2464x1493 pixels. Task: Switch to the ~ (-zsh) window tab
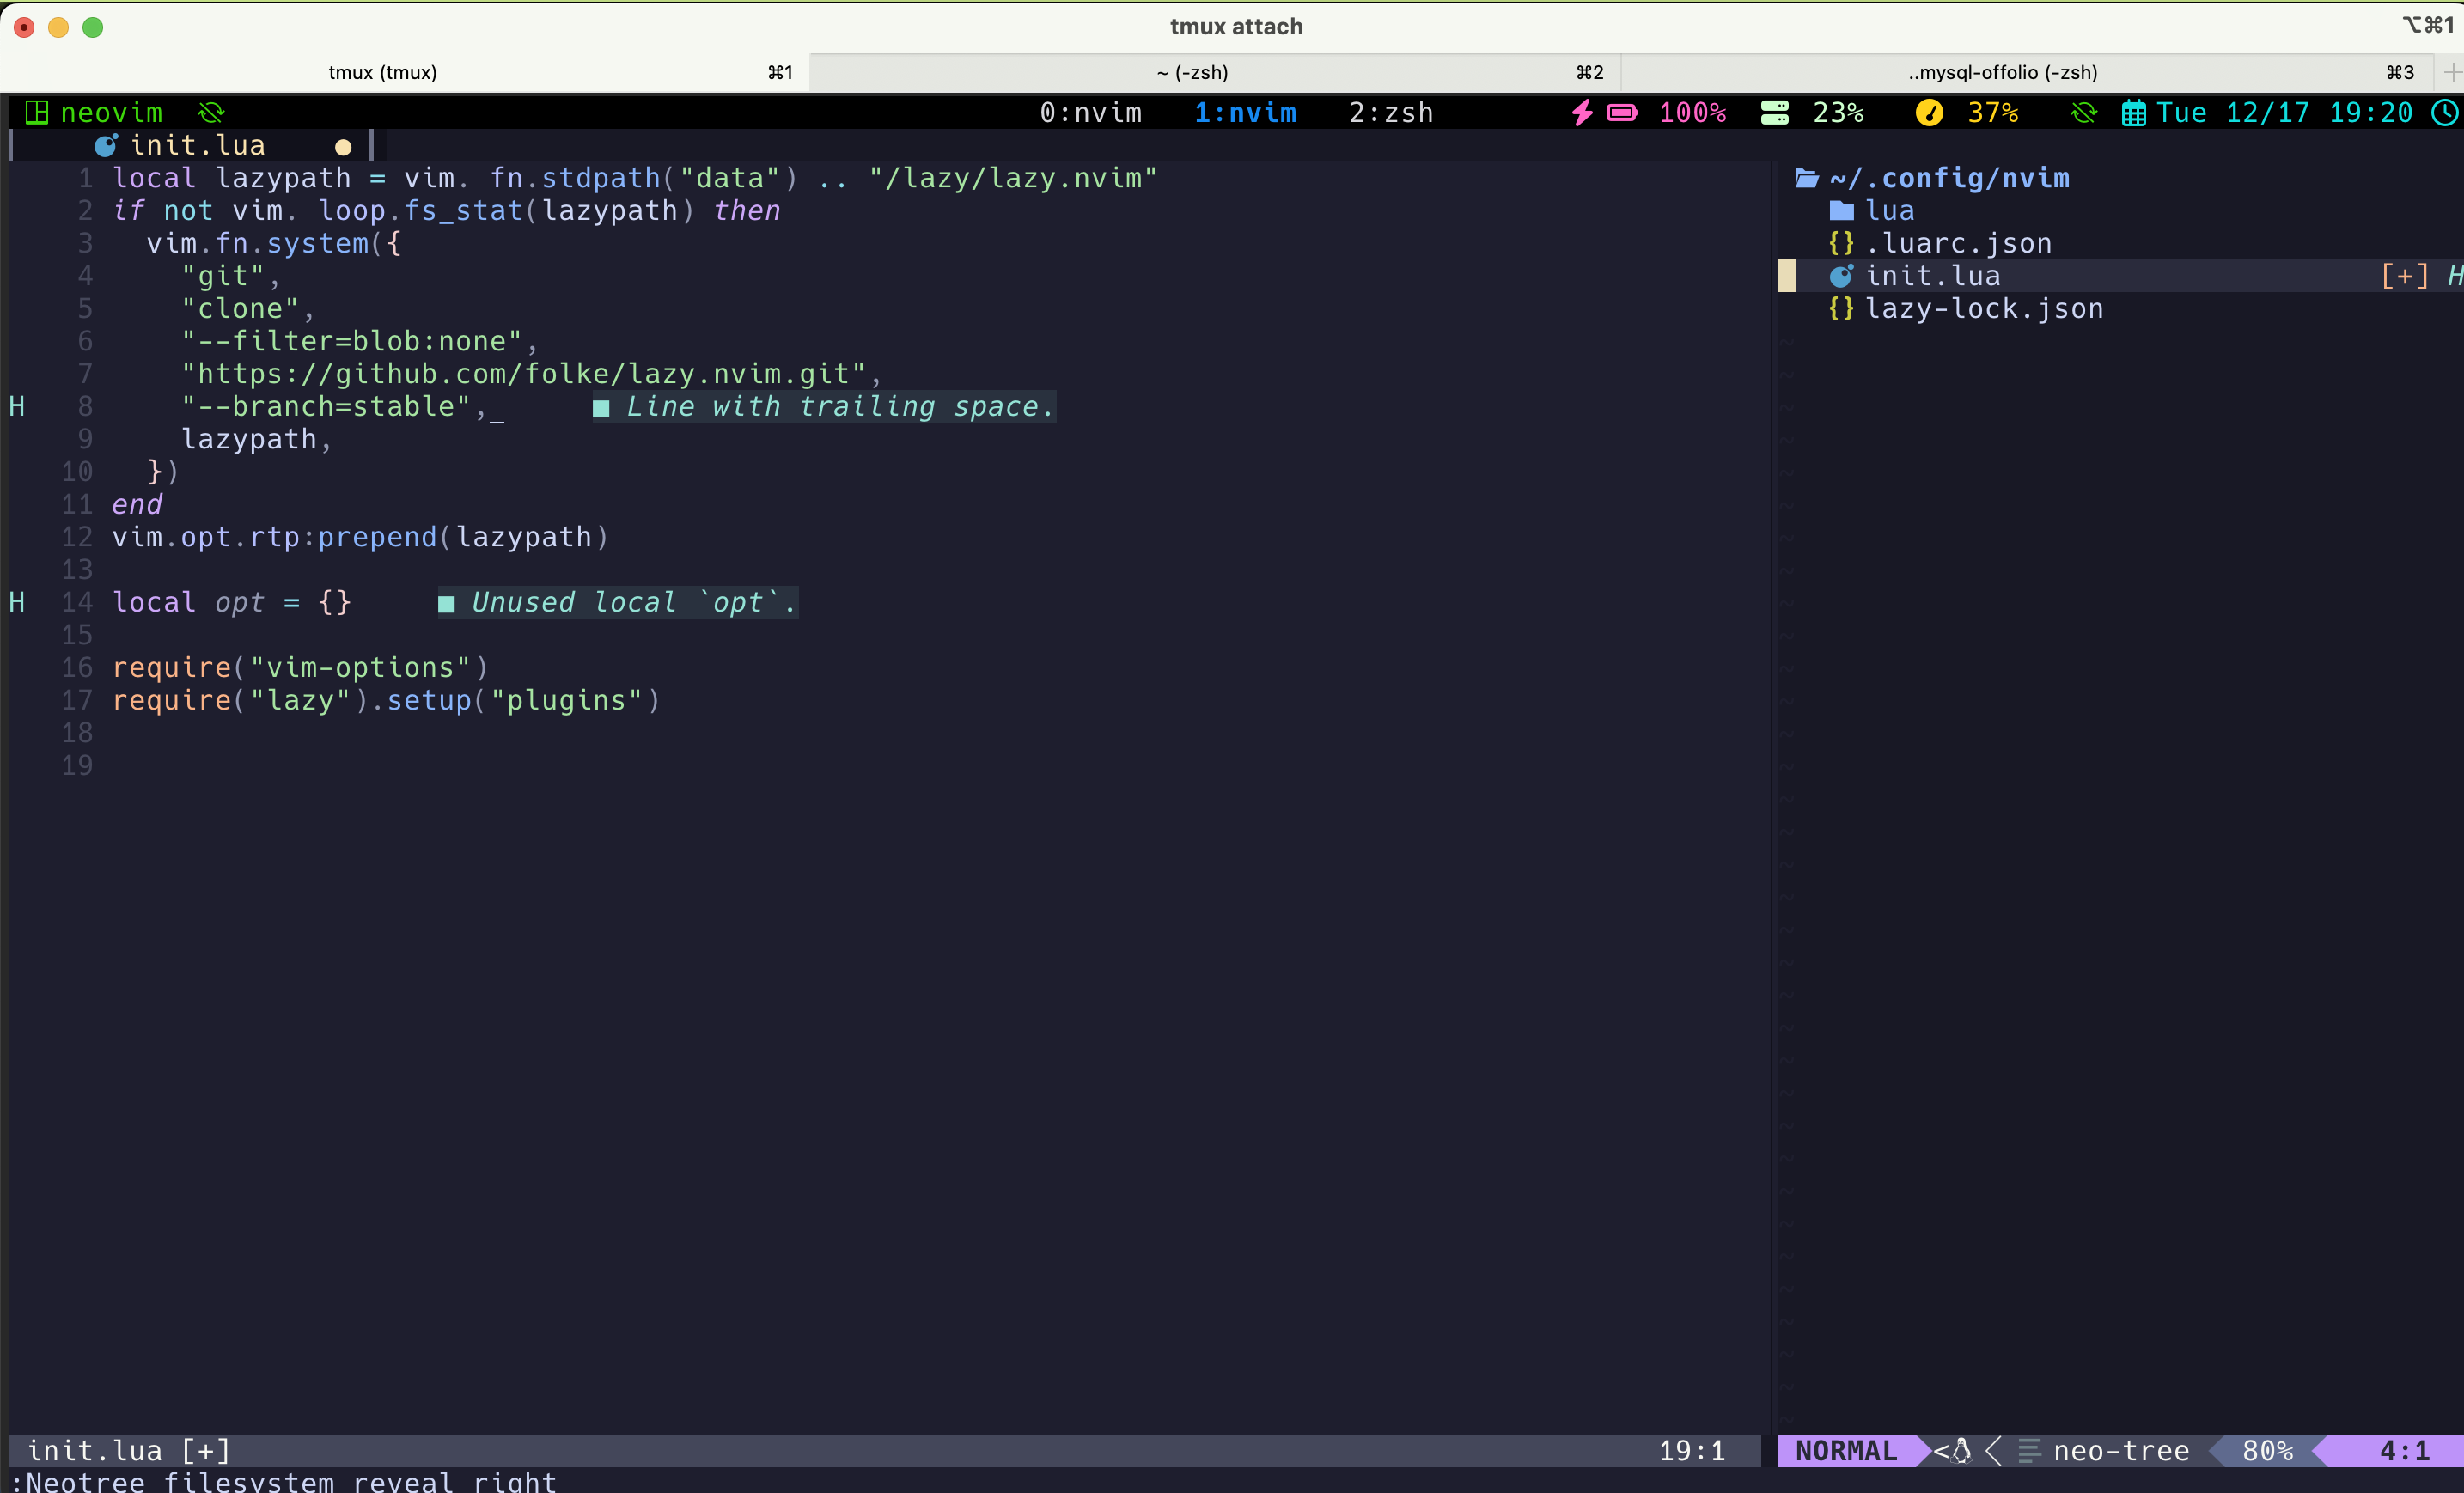coord(1192,72)
